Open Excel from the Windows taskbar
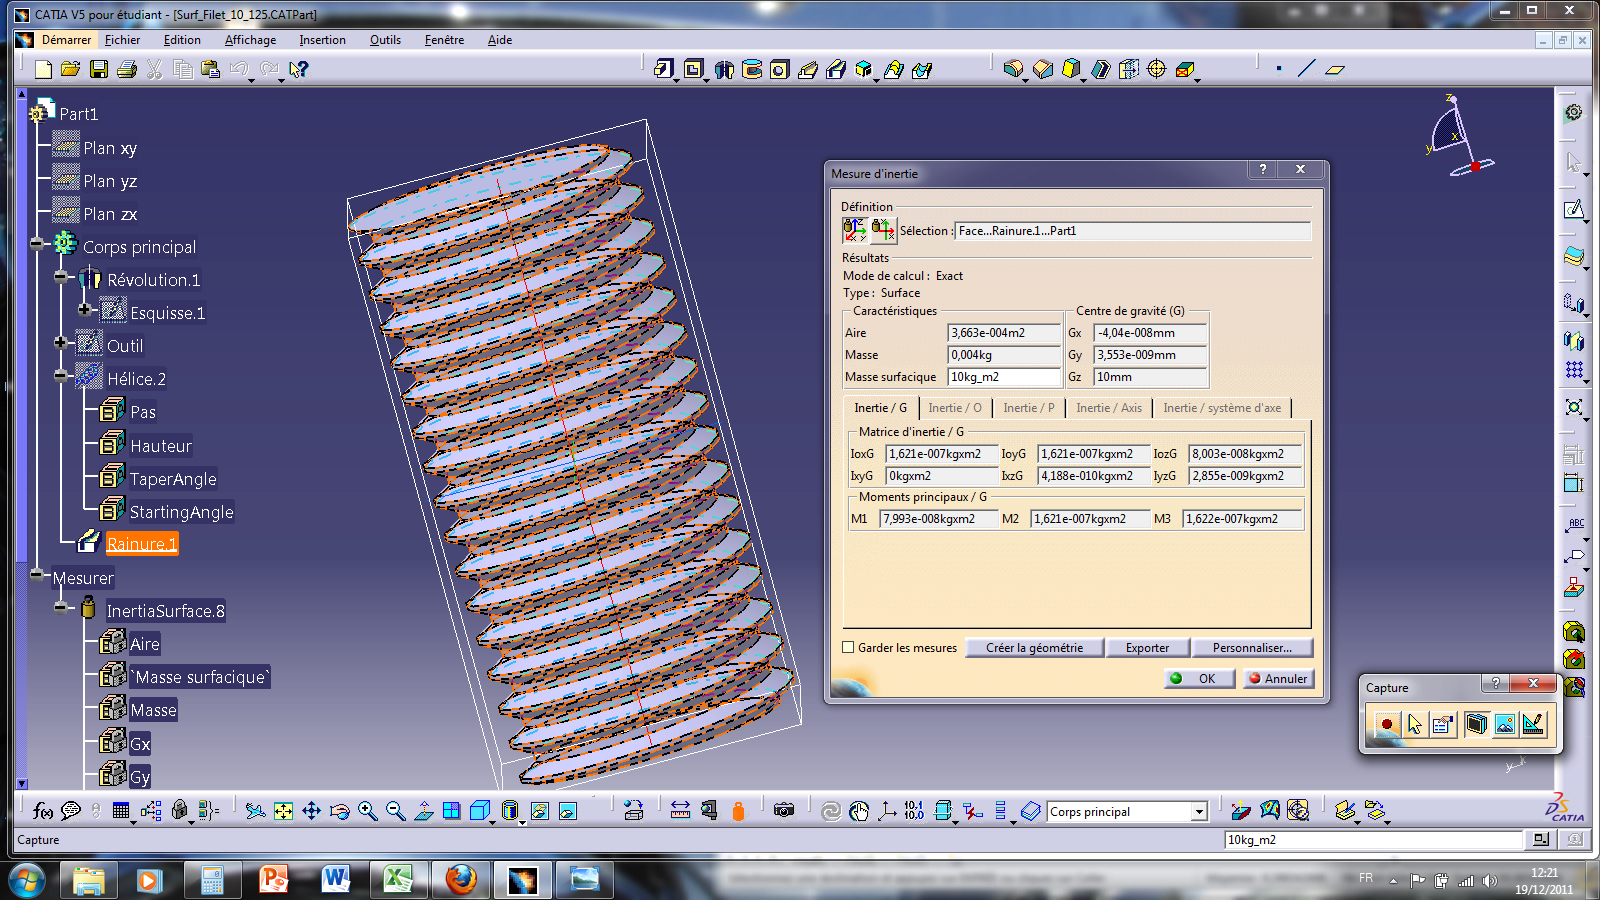Image resolution: width=1600 pixels, height=900 pixels. 398,880
